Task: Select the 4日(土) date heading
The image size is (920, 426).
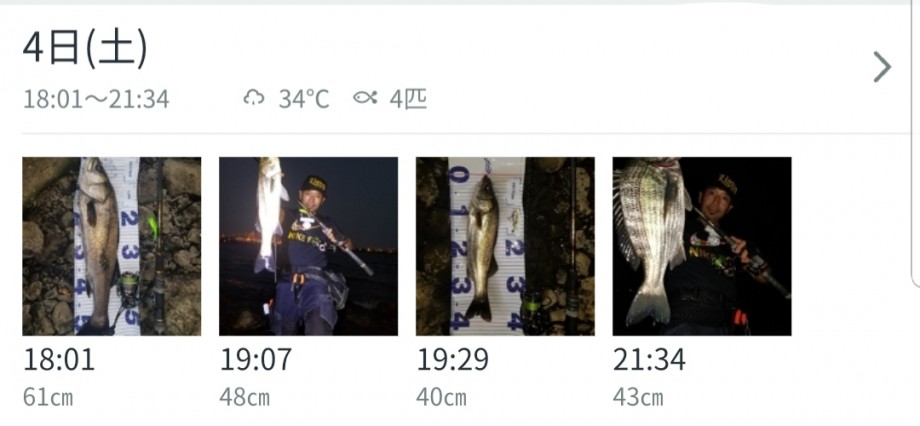Action: 85,49
